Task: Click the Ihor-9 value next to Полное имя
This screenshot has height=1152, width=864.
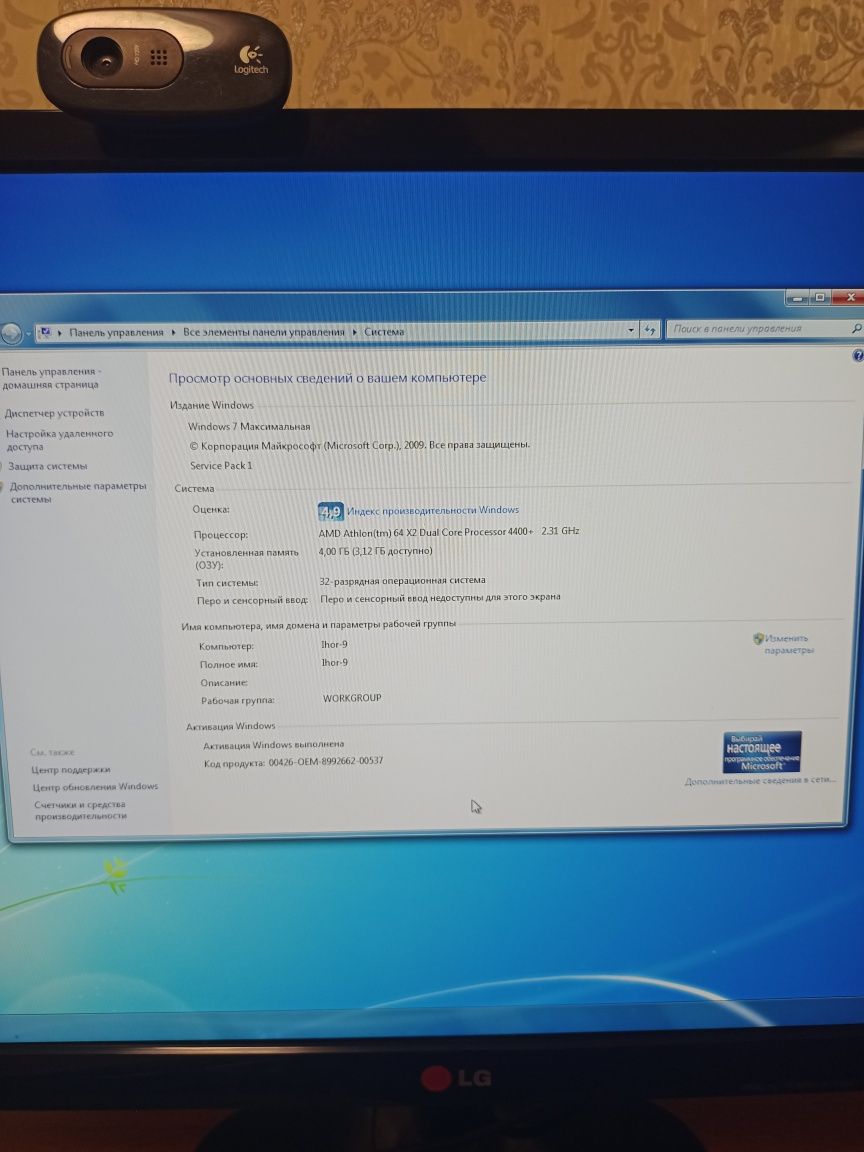Action: (x=334, y=663)
